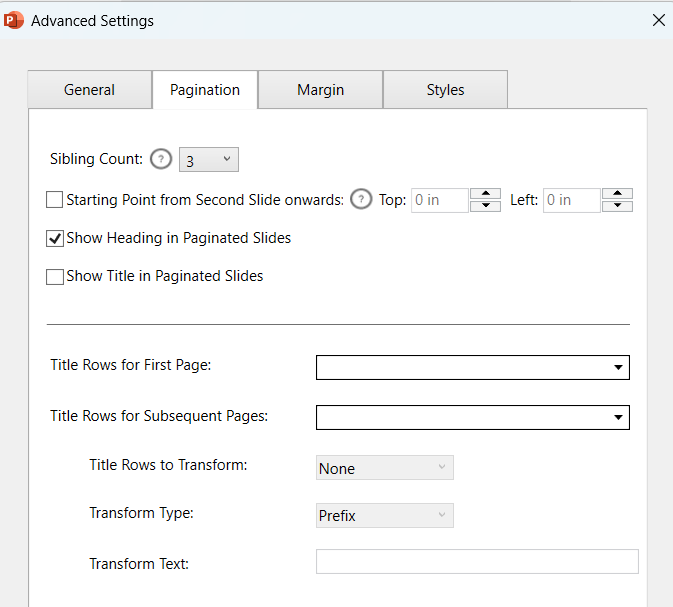Image resolution: width=673 pixels, height=607 pixels.
Task: Decrease the Top value with down arrow
Action: click(x=485, y=206)
